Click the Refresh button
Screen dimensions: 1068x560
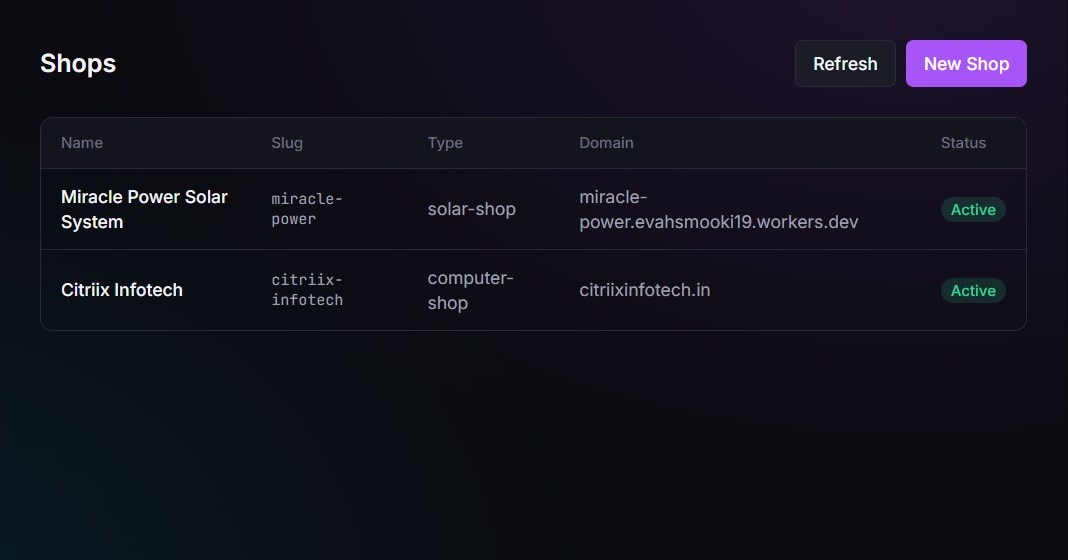click(x=845, y=63)
